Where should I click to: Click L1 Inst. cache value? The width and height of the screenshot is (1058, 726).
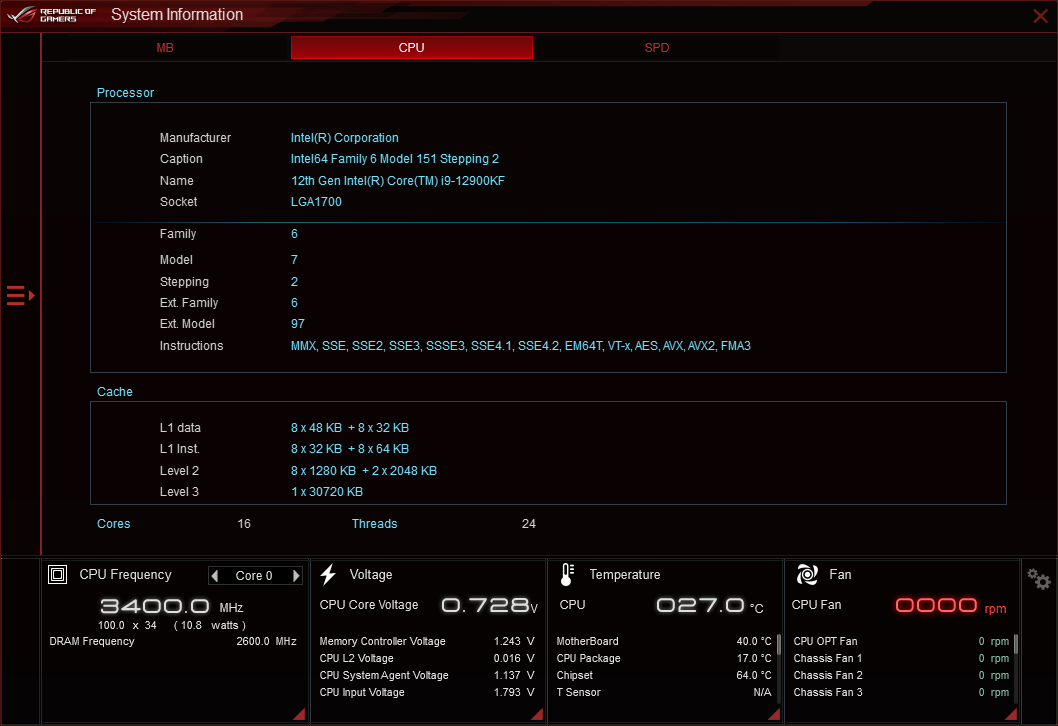350,449
